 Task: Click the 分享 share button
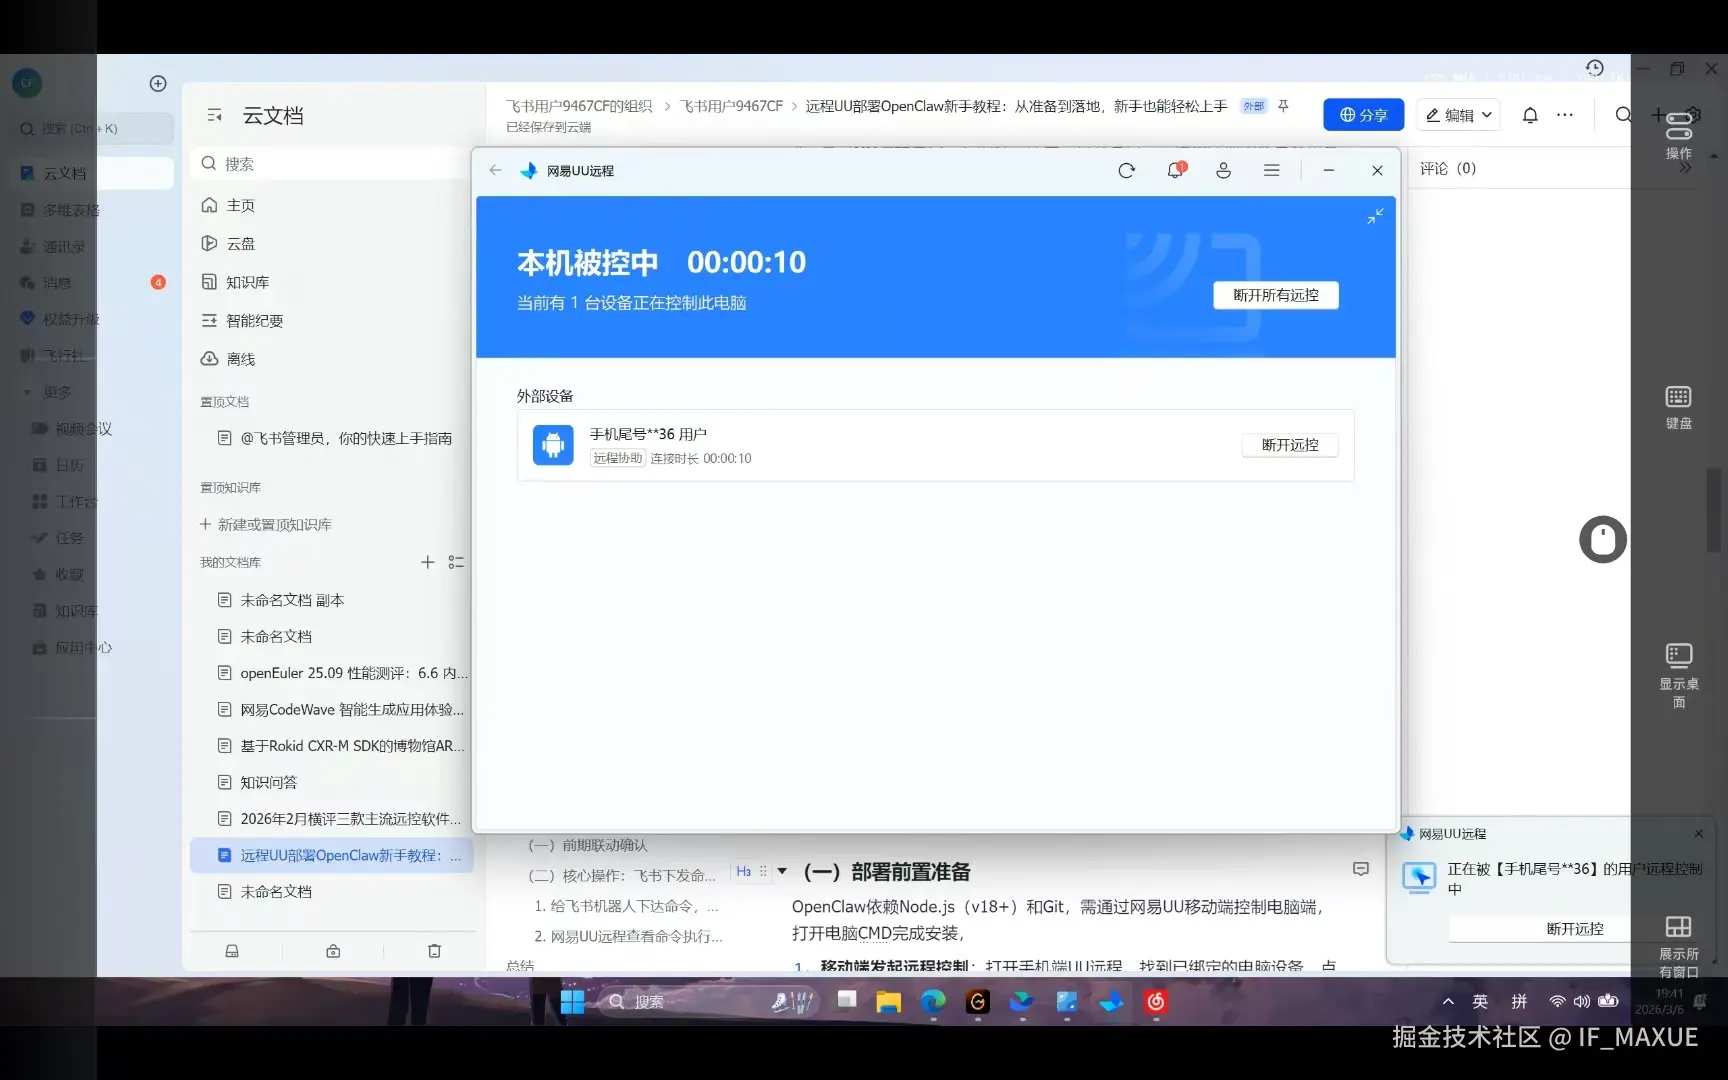pyautogui.click(x=1363, y=115)
